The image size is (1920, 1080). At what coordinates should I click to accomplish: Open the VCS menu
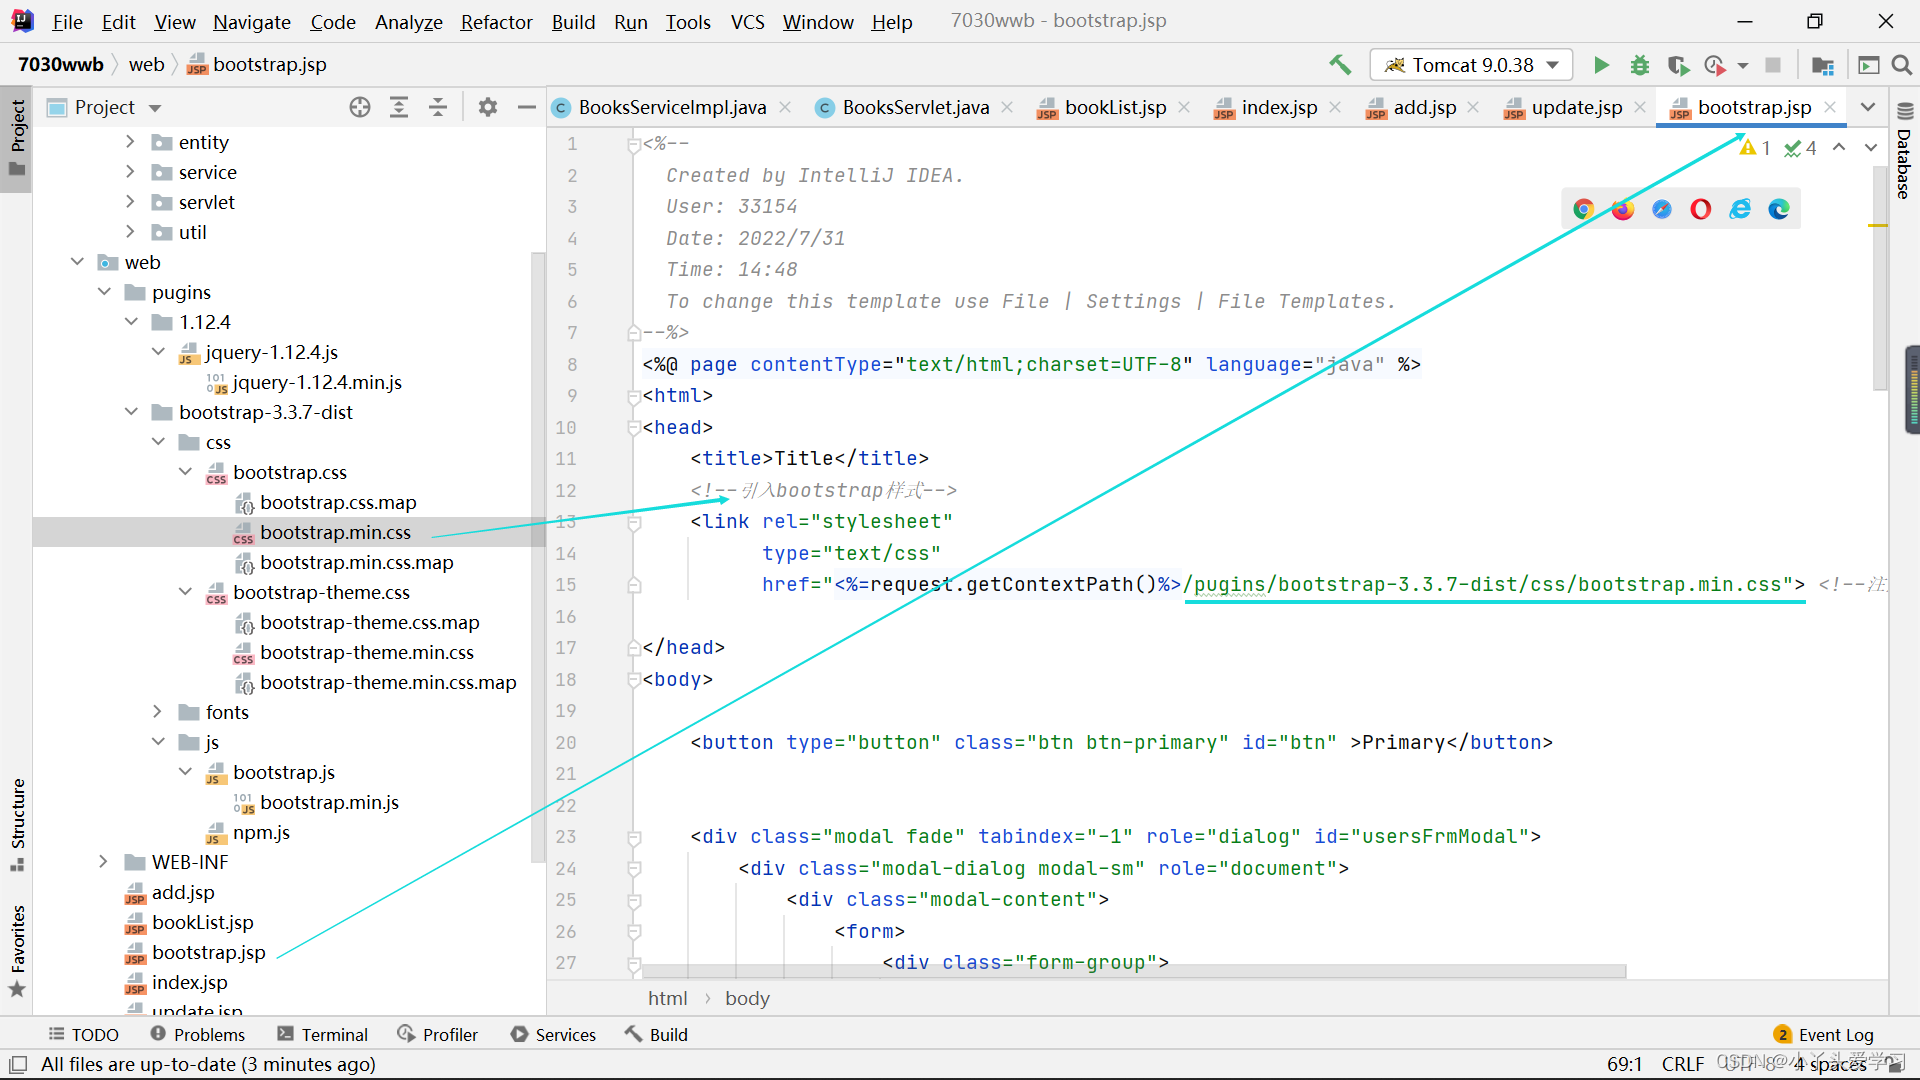coord(747,21)
